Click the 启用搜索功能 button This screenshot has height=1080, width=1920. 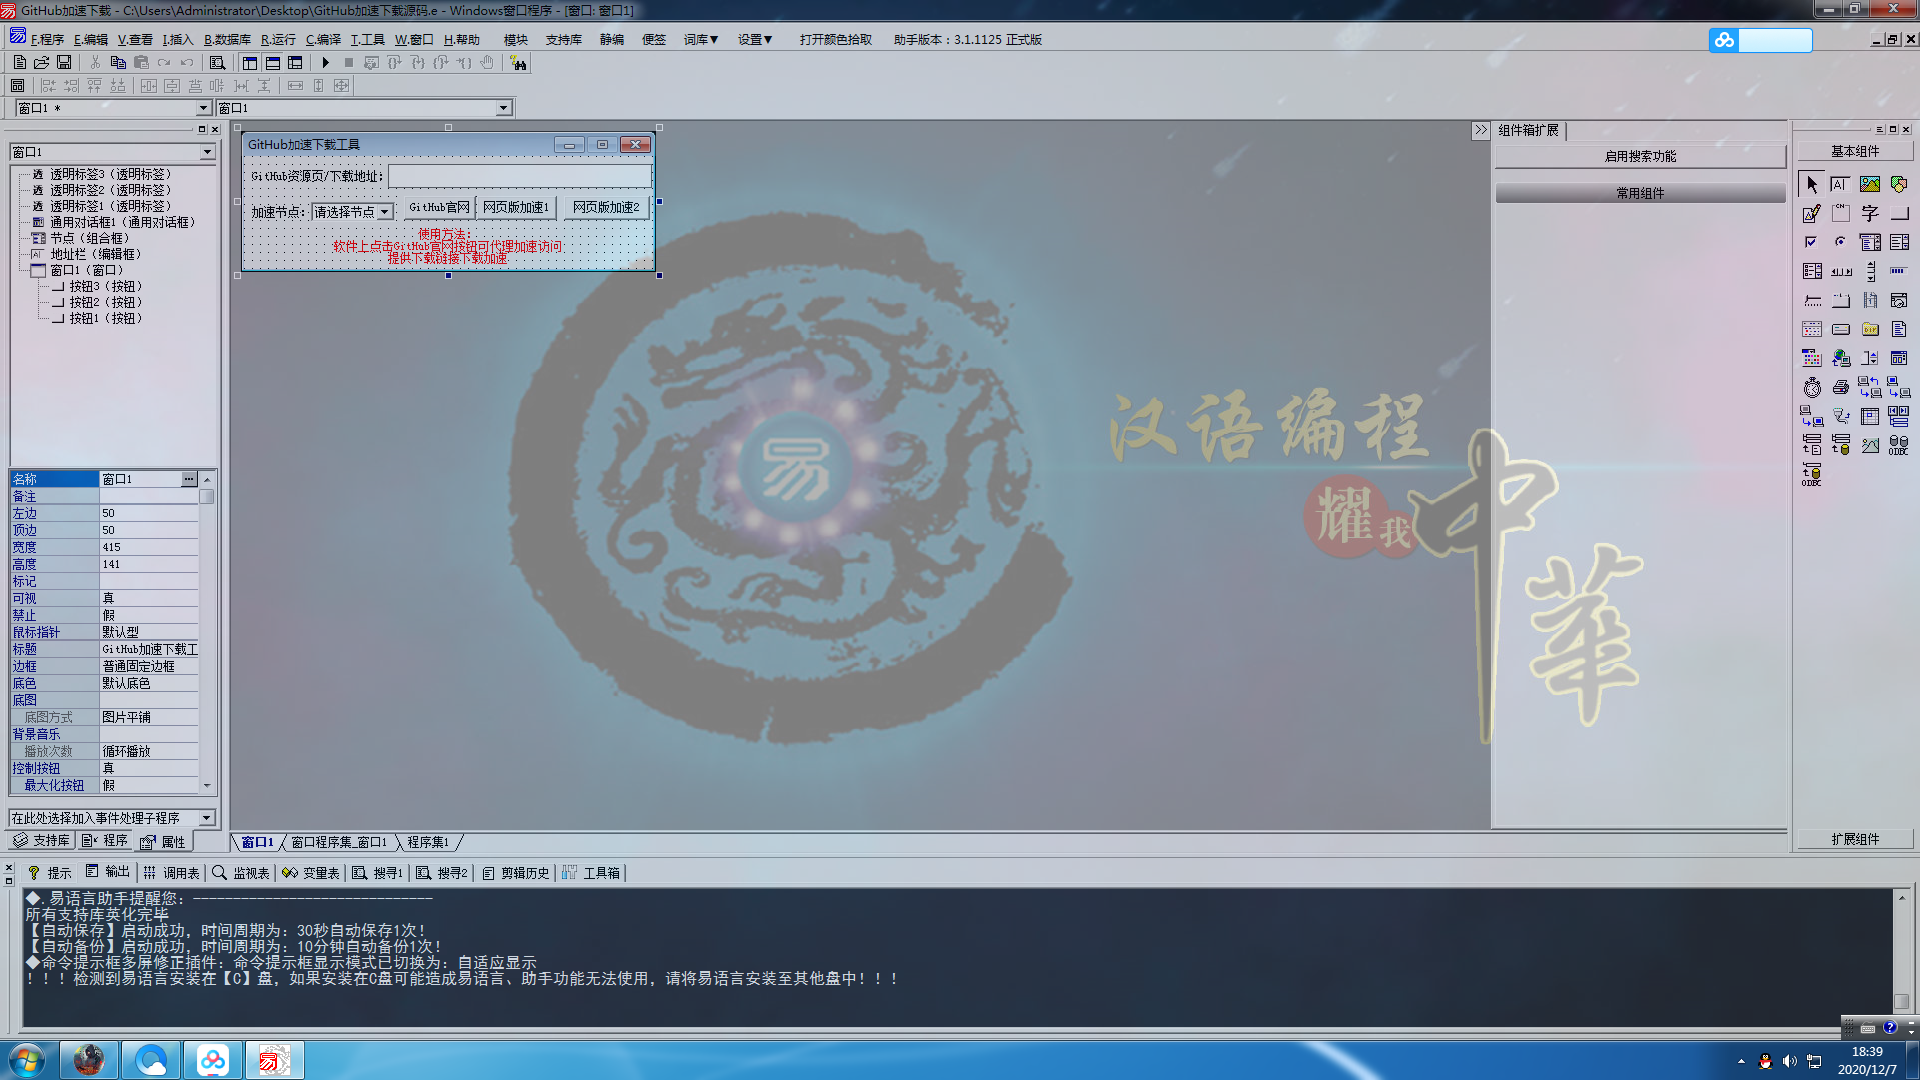pyautogui.click(x=1640, y=156)
